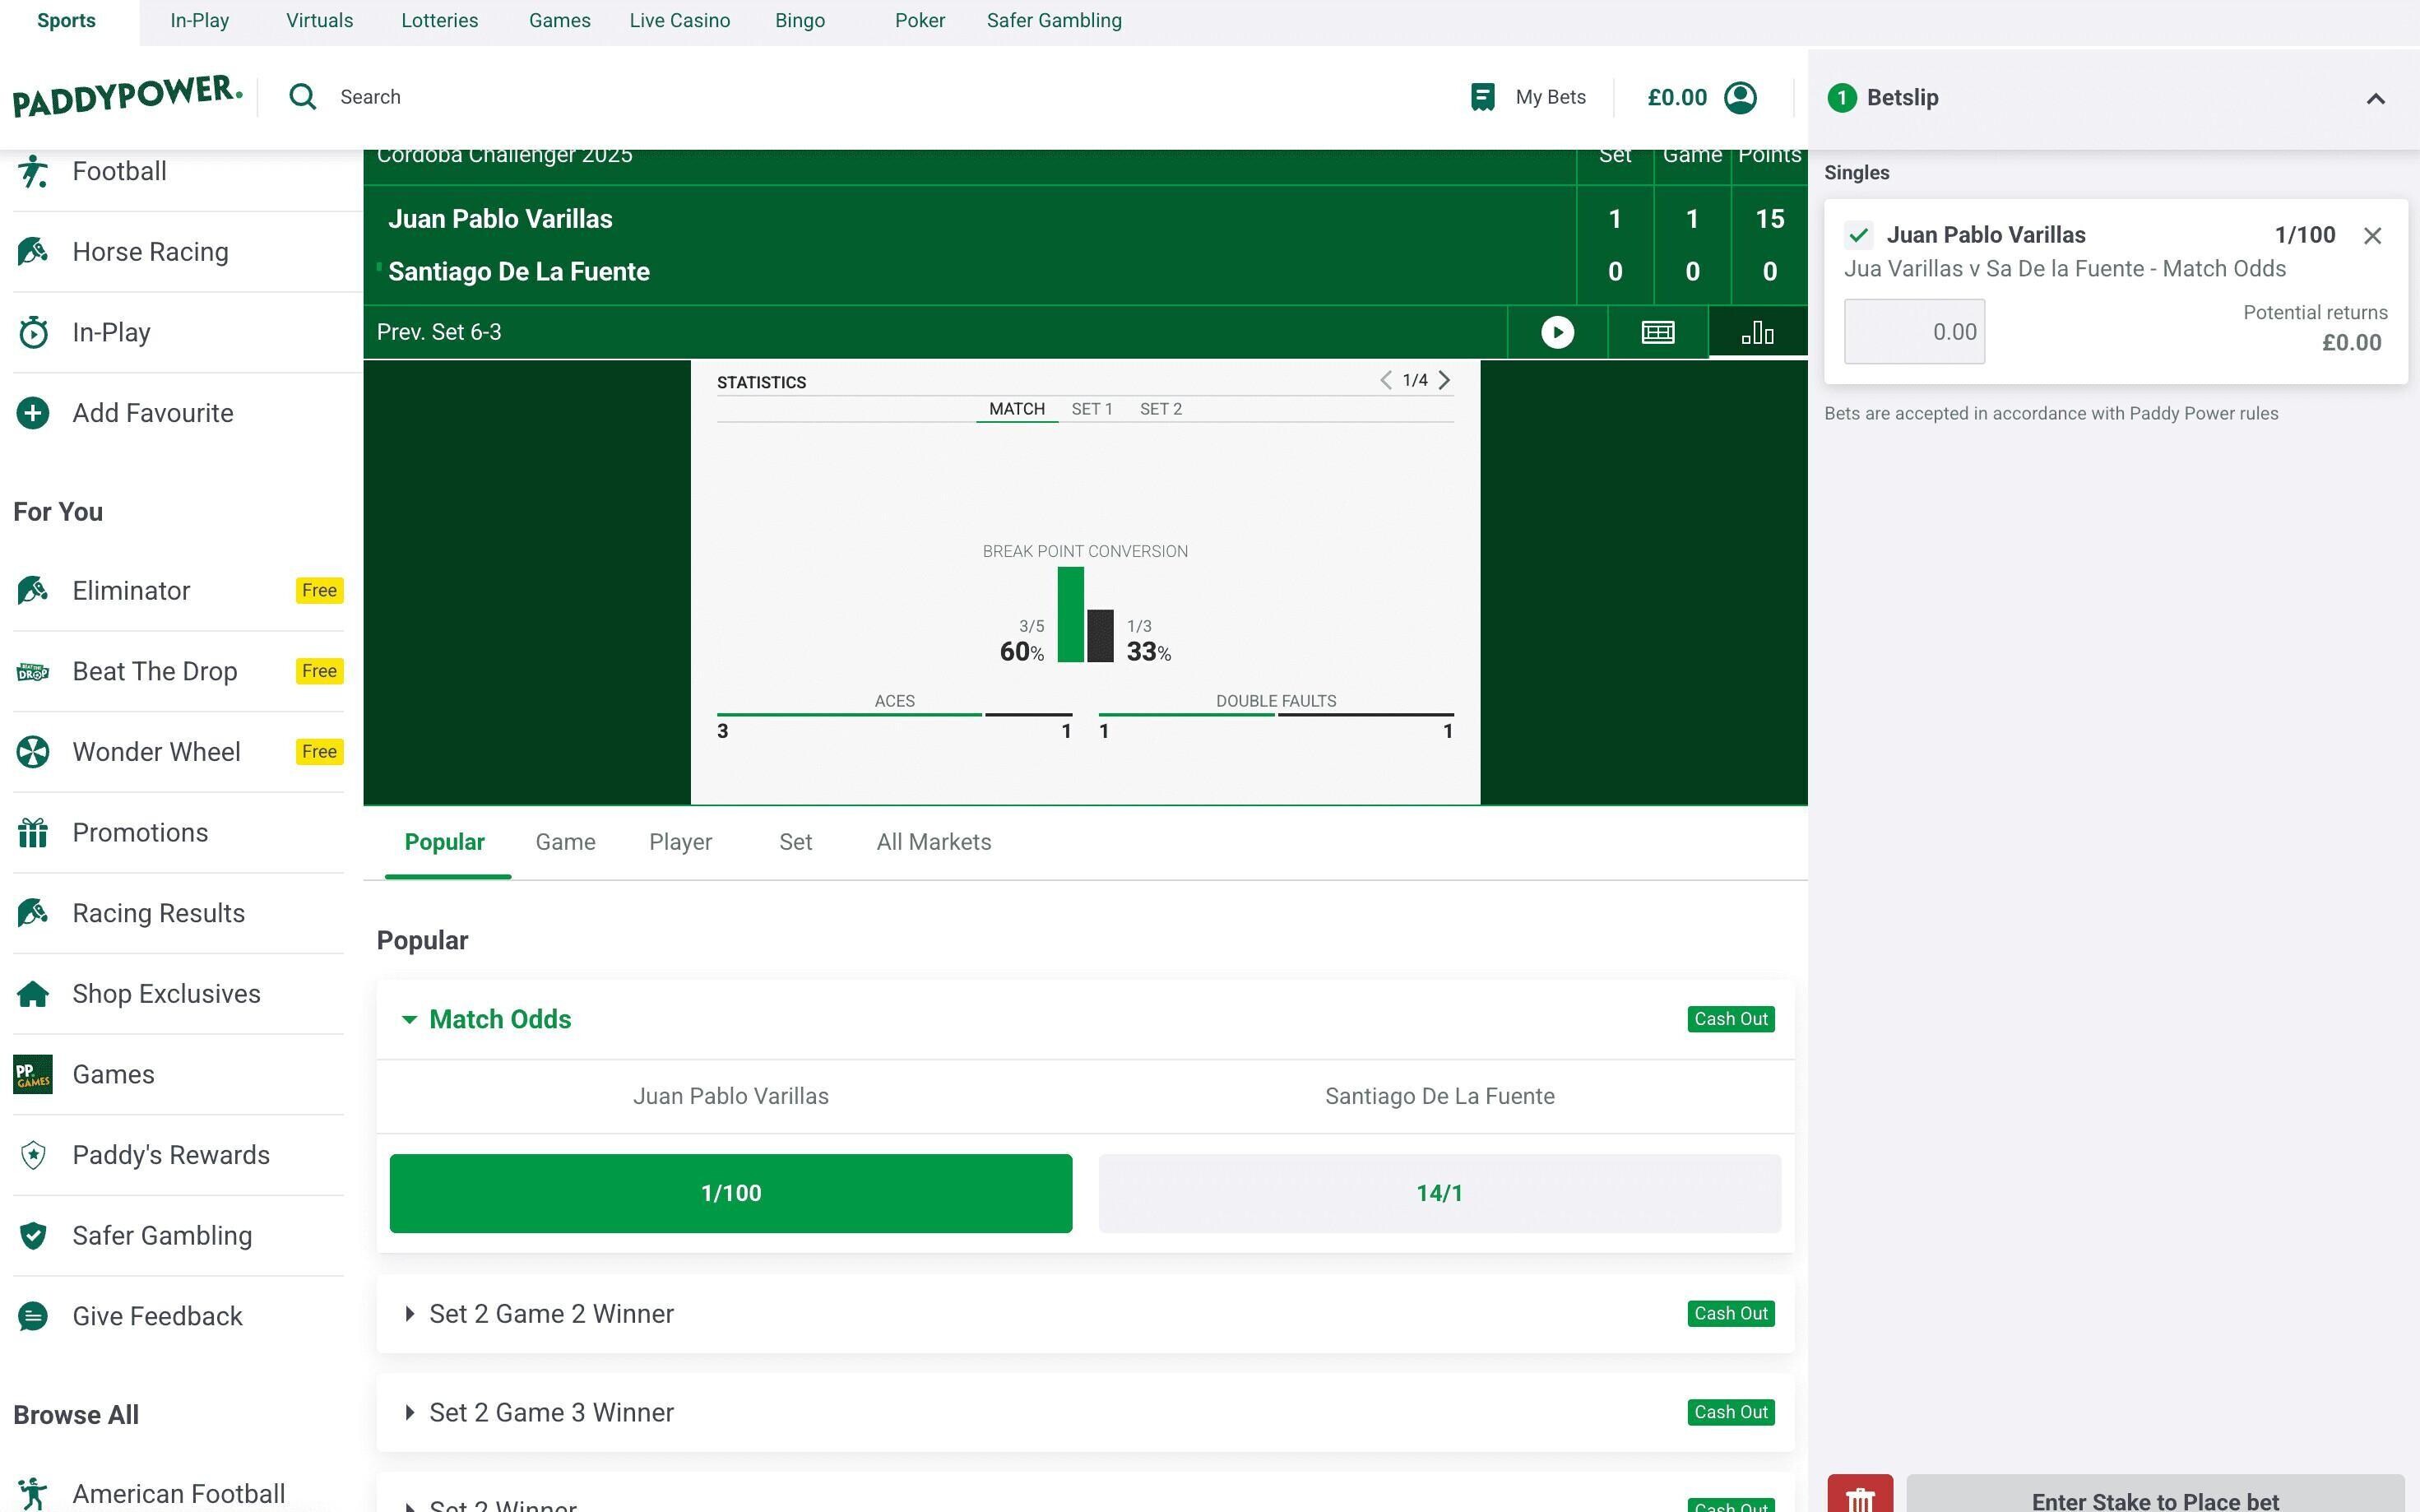Go to previous statistics page

pos(1385,380)
